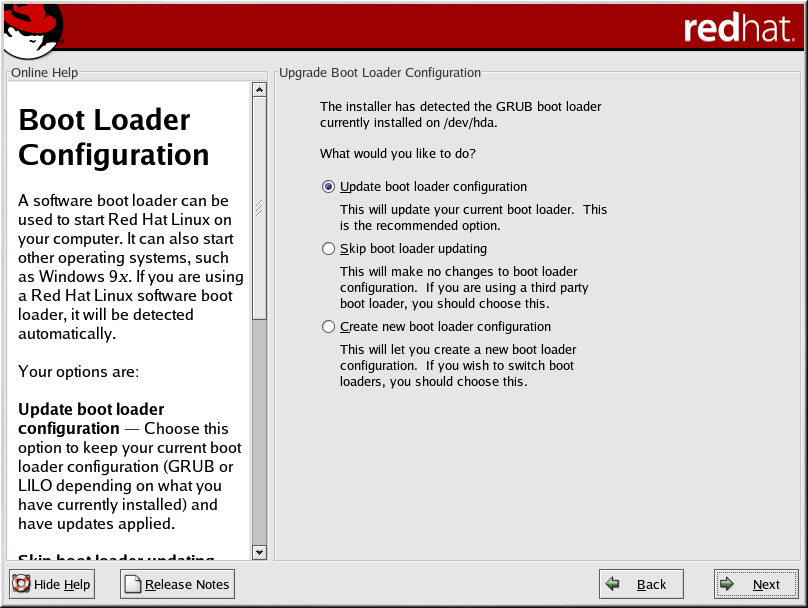Image resolution: width=808 pixels, height=608 pixels.
Task: Click the Upgrade Boot Loader Configuration frame title
Action: 380,73
